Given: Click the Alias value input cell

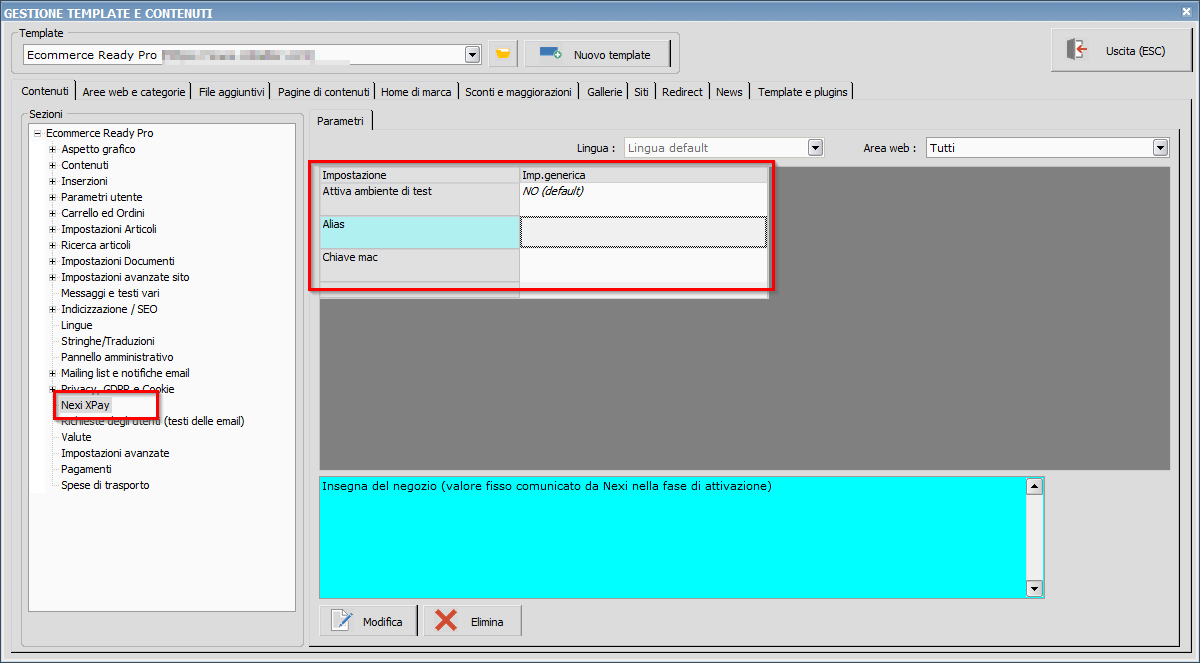Looking at the screenshot, I should 643,232.
